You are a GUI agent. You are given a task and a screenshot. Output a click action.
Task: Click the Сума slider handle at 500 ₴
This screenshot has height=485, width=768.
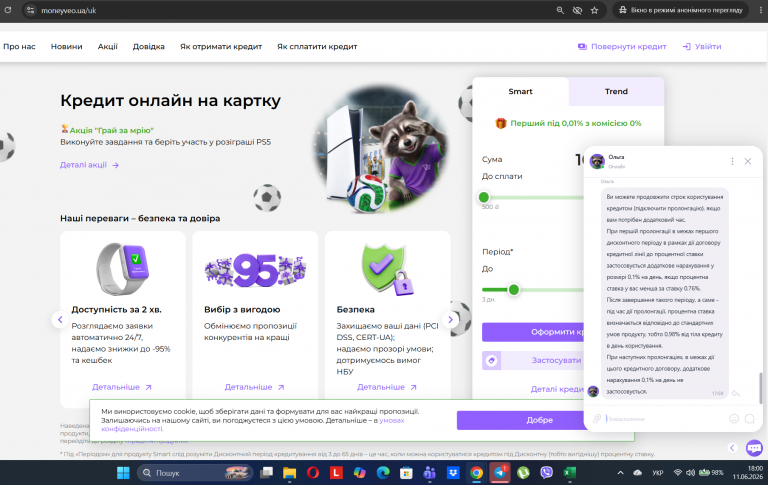(484, 197)
